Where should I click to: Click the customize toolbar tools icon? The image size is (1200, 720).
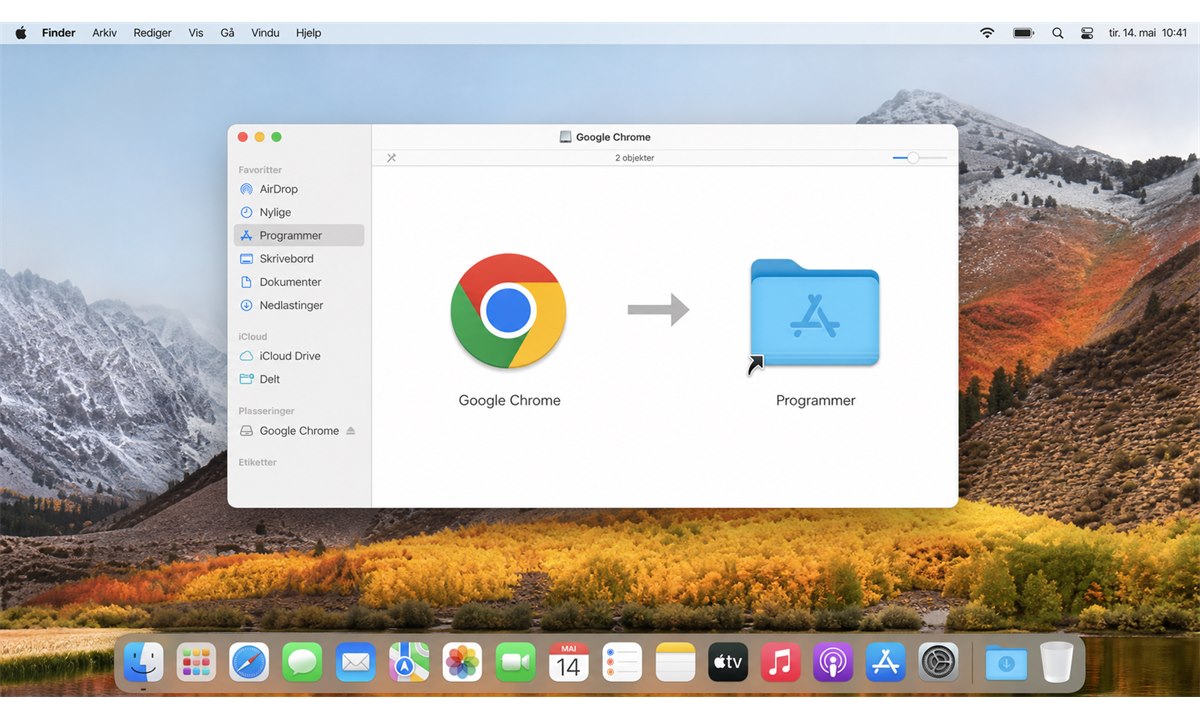click(x=391, y=158)
